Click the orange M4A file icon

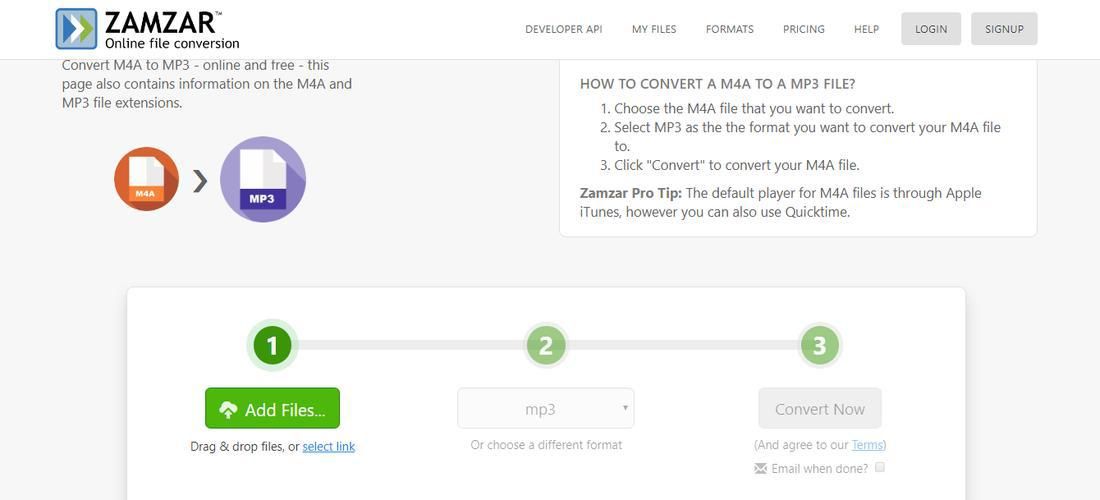pos(146,179)
